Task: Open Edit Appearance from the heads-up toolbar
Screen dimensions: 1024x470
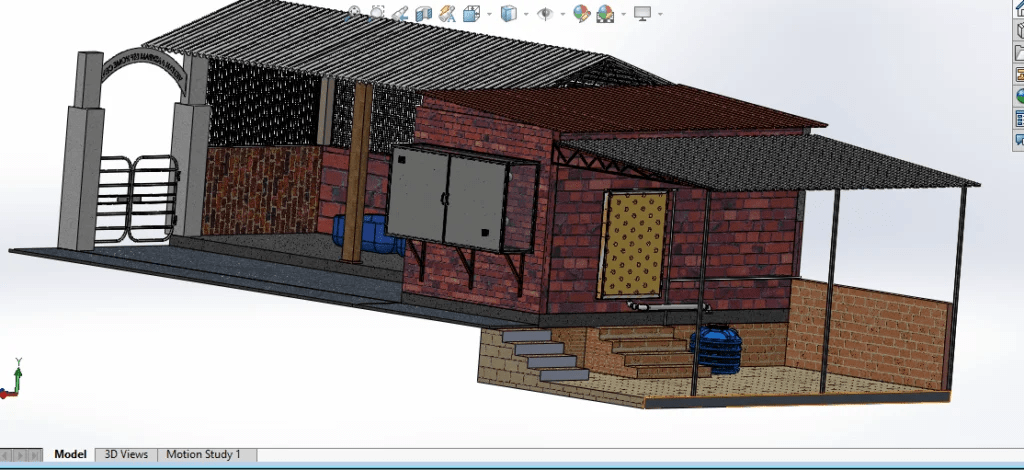Action: coord(580,13)
